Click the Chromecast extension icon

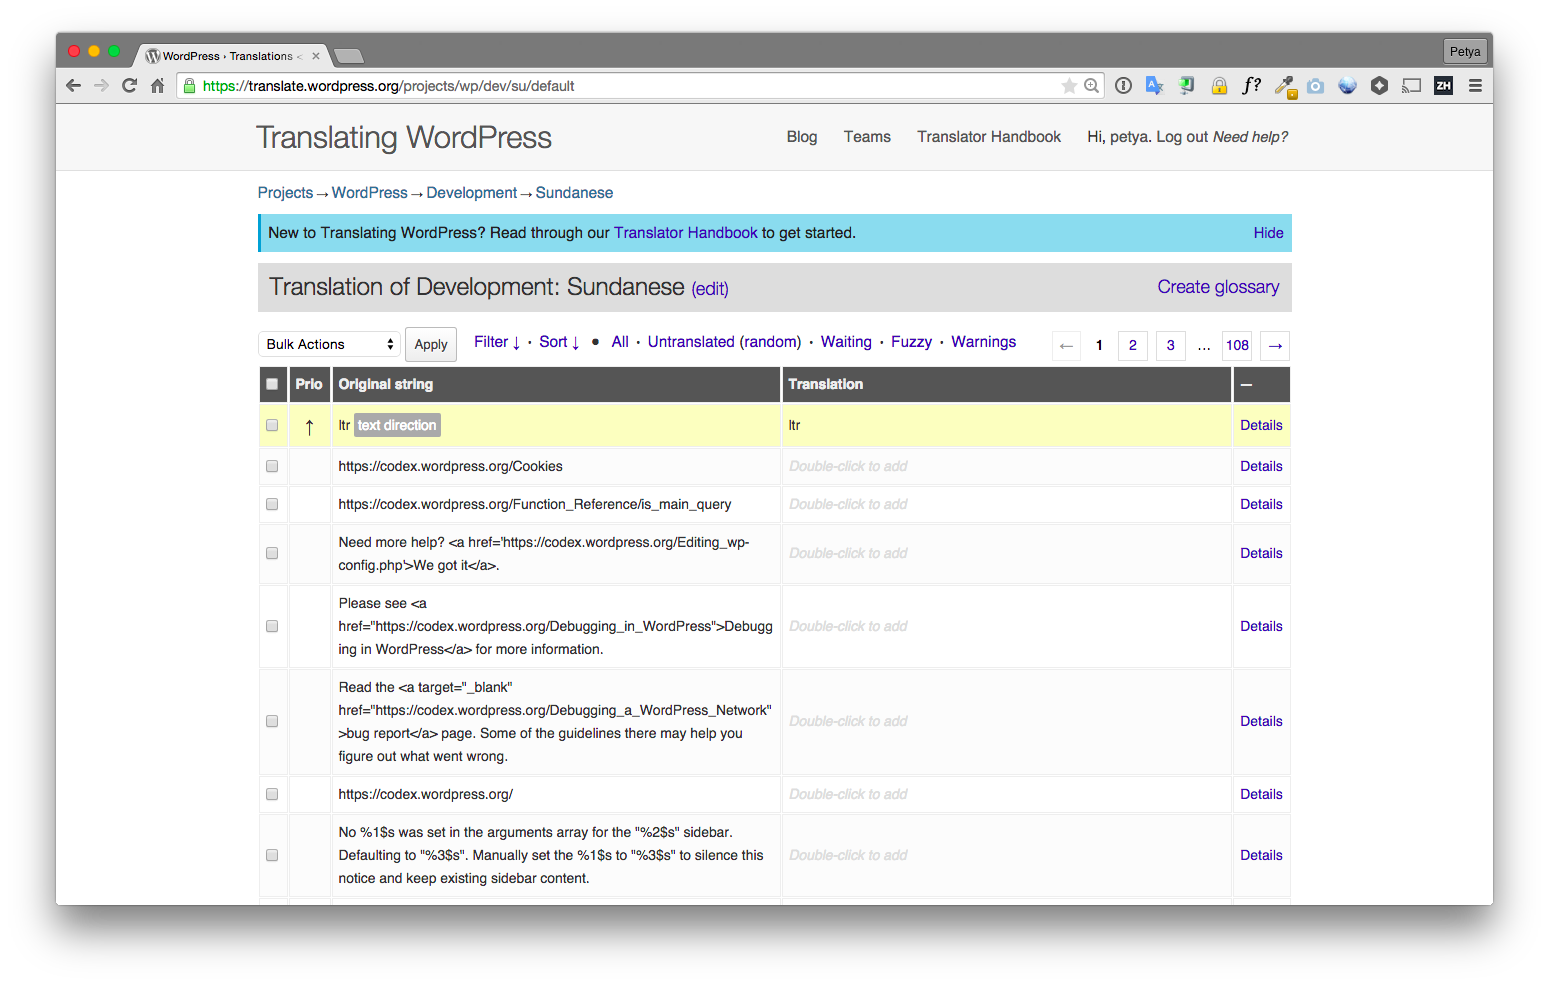pyautogui.click(x=1411, y=85)
